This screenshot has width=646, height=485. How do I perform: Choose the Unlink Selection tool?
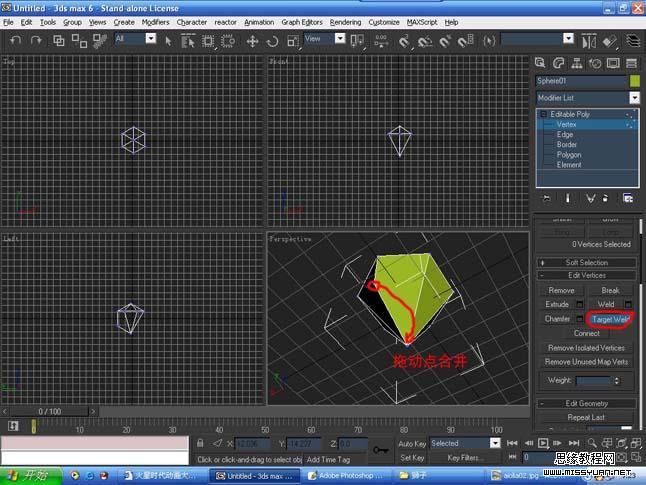tap(79, 40)
